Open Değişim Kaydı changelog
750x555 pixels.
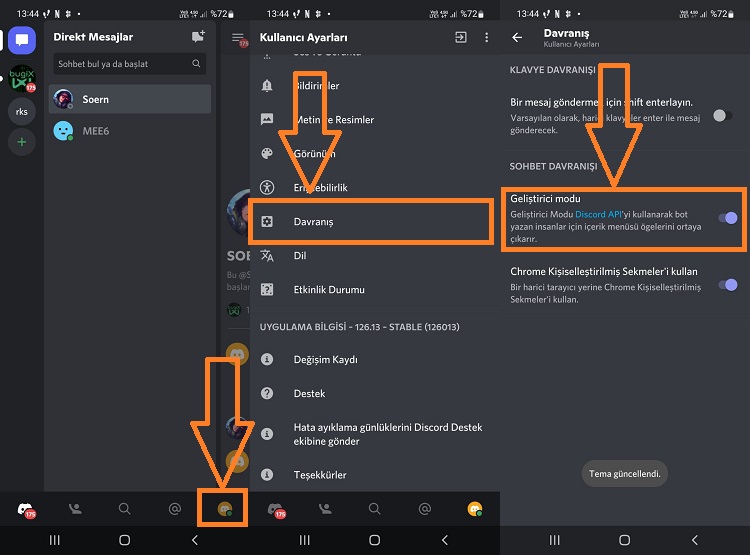(375, 359)
